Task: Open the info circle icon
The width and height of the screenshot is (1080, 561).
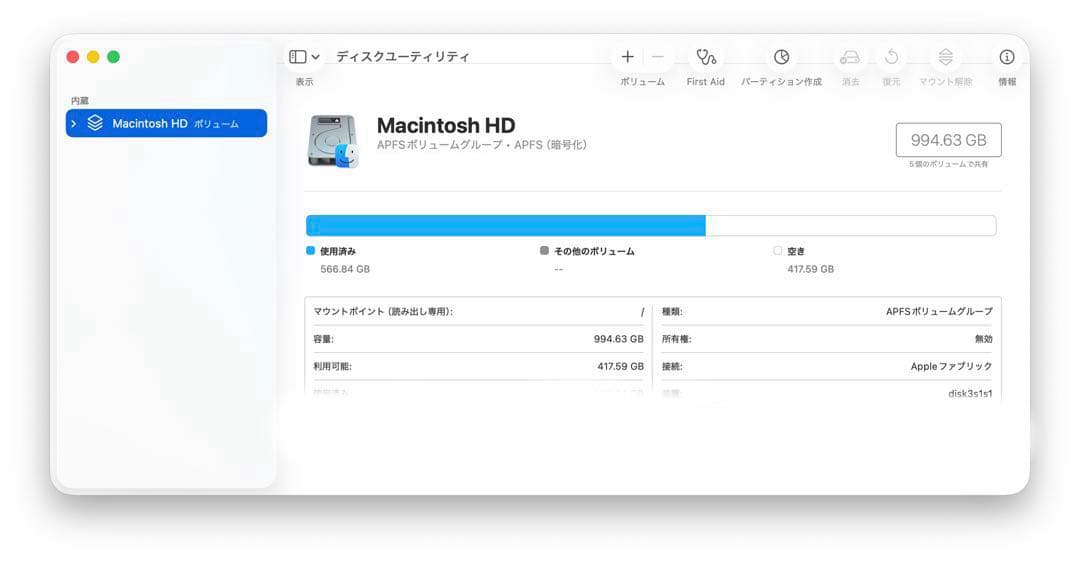Action: [x=1007, y=57]
